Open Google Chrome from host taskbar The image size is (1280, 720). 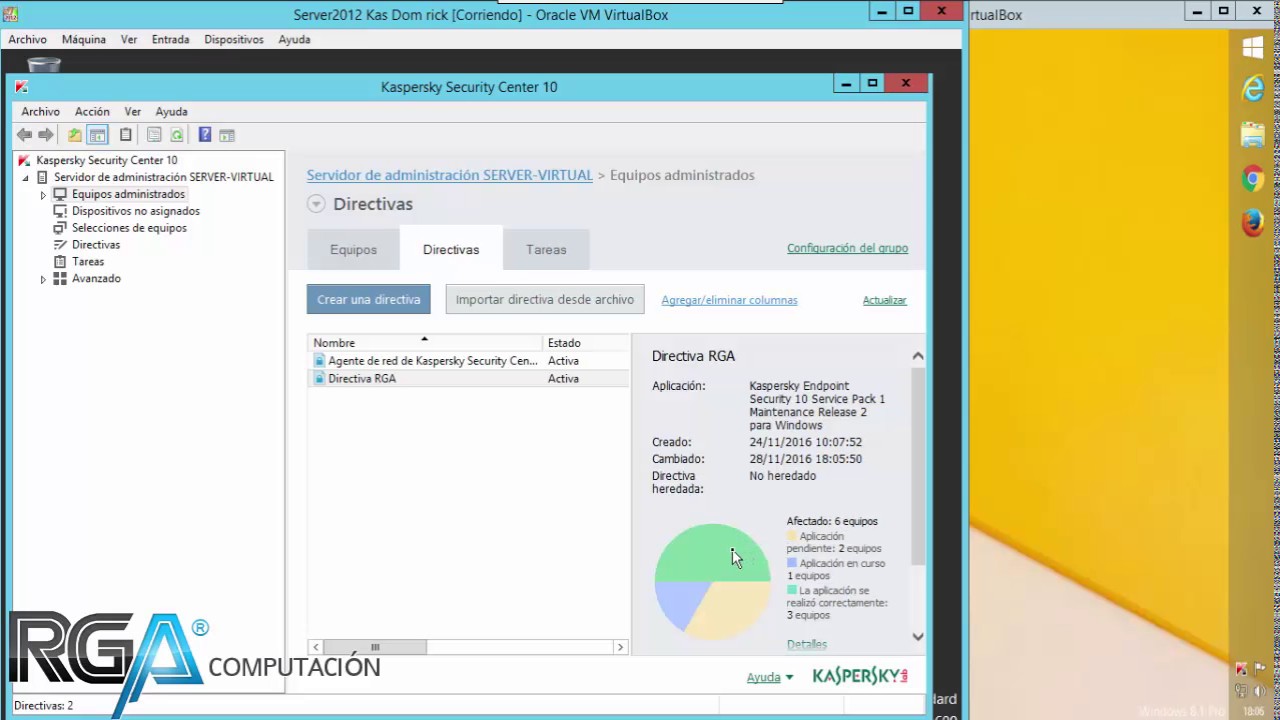[x=1253, y=179]
